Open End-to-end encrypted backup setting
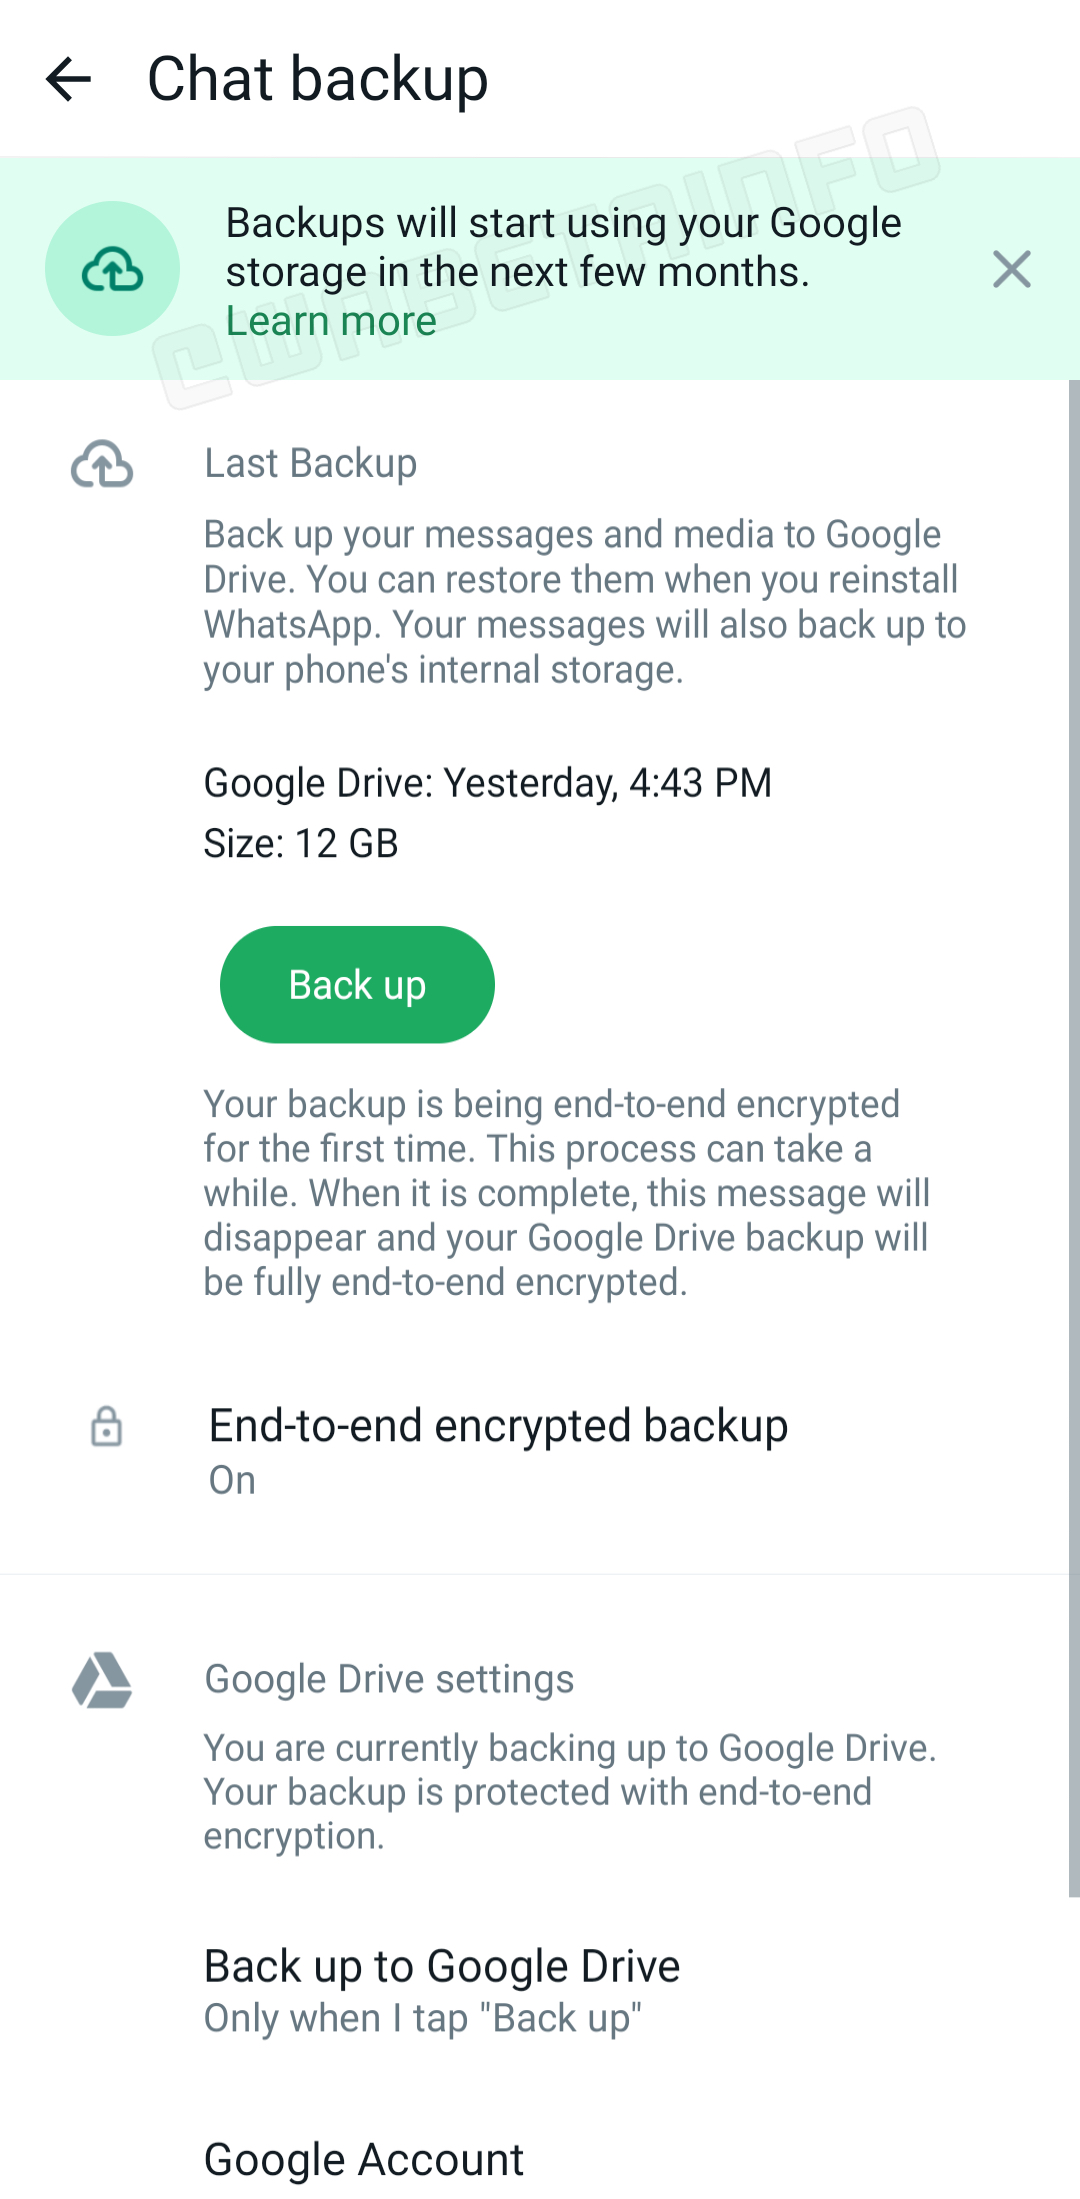This screenshot has width=1080, height=2199. coord(498,1426)
